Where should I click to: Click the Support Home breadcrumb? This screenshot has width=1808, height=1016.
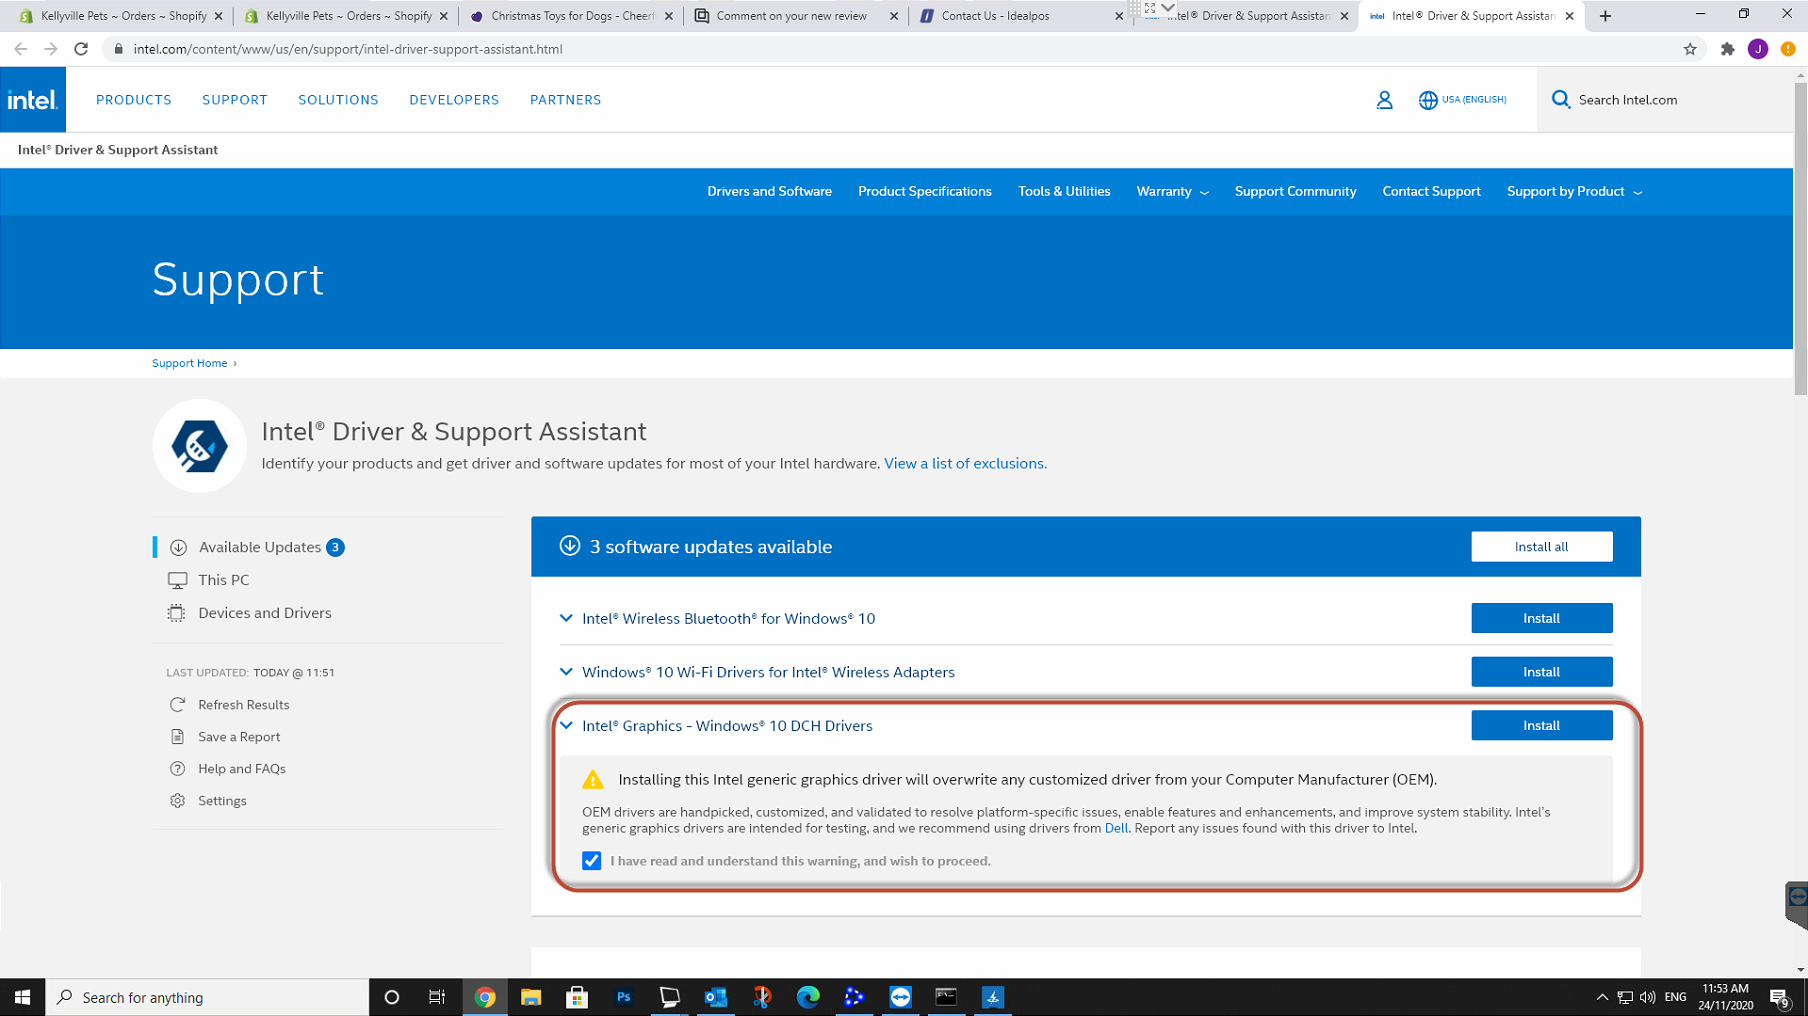click(x=190, y=363)
